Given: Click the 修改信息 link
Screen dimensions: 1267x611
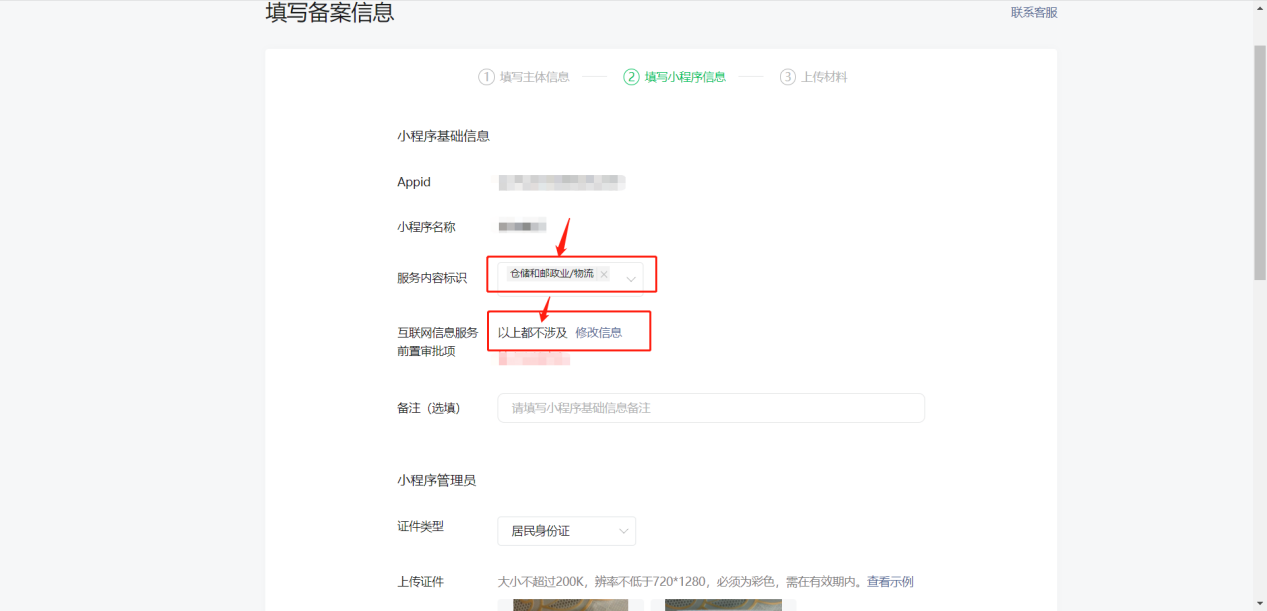Looking at the screenshot, I should coord(598,333).
